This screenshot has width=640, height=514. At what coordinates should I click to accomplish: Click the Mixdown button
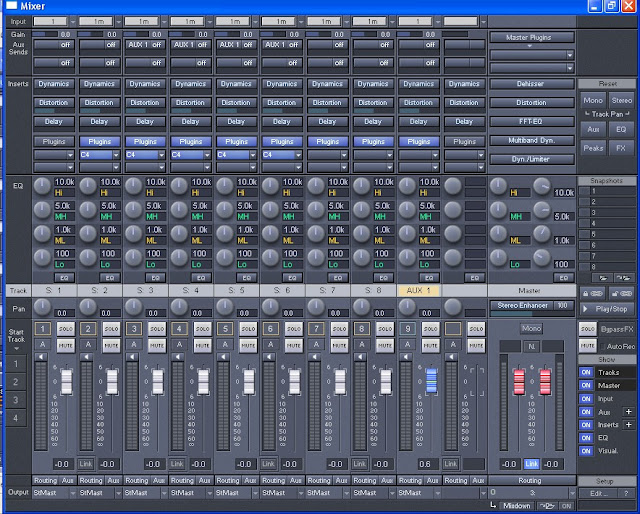[x=516, y=506]
